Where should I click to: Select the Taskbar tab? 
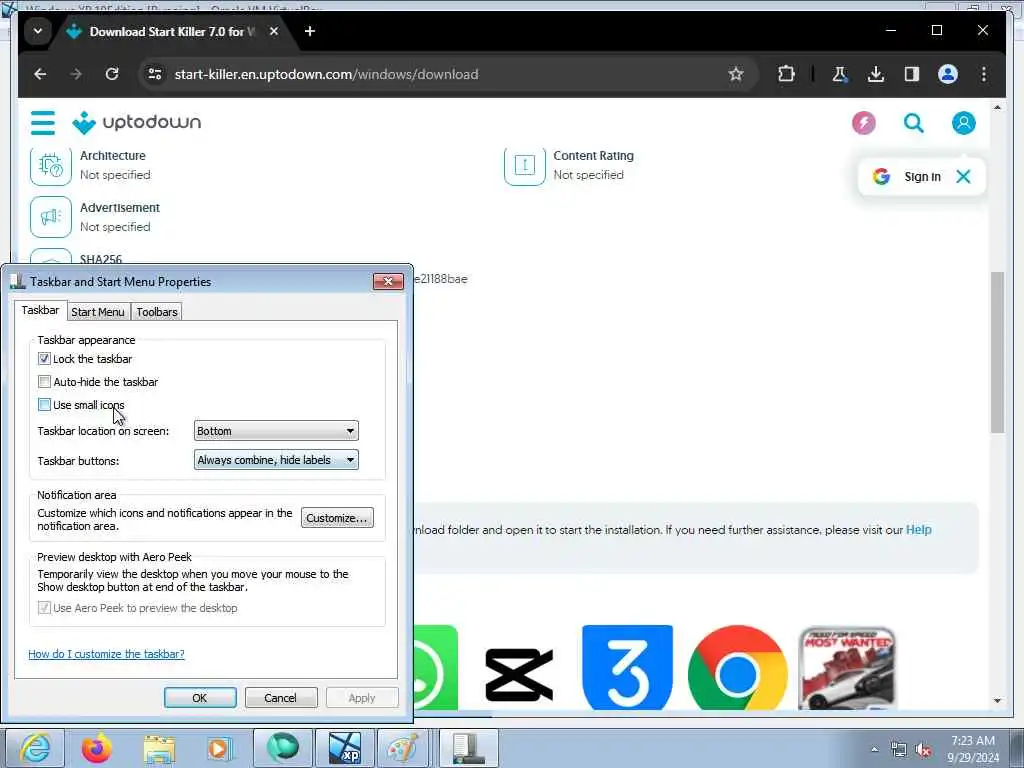tap(40, 310)
